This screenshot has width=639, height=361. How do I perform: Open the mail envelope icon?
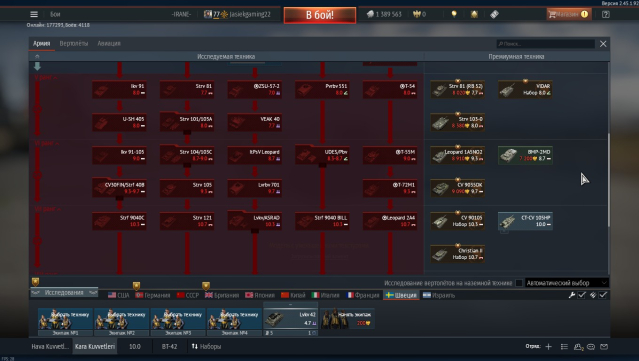[604, 347]
